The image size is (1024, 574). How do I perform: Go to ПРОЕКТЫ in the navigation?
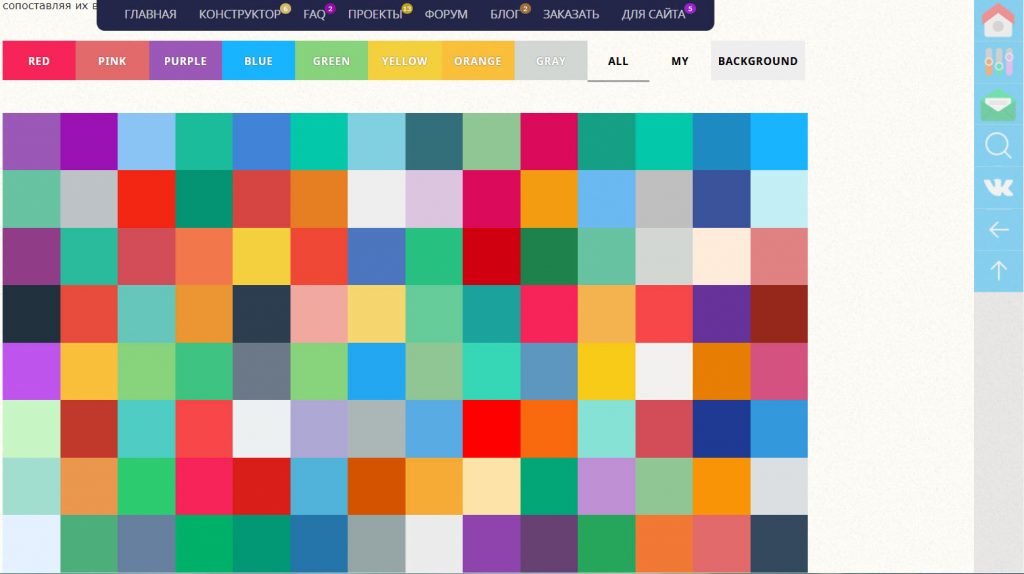[375, 14]
